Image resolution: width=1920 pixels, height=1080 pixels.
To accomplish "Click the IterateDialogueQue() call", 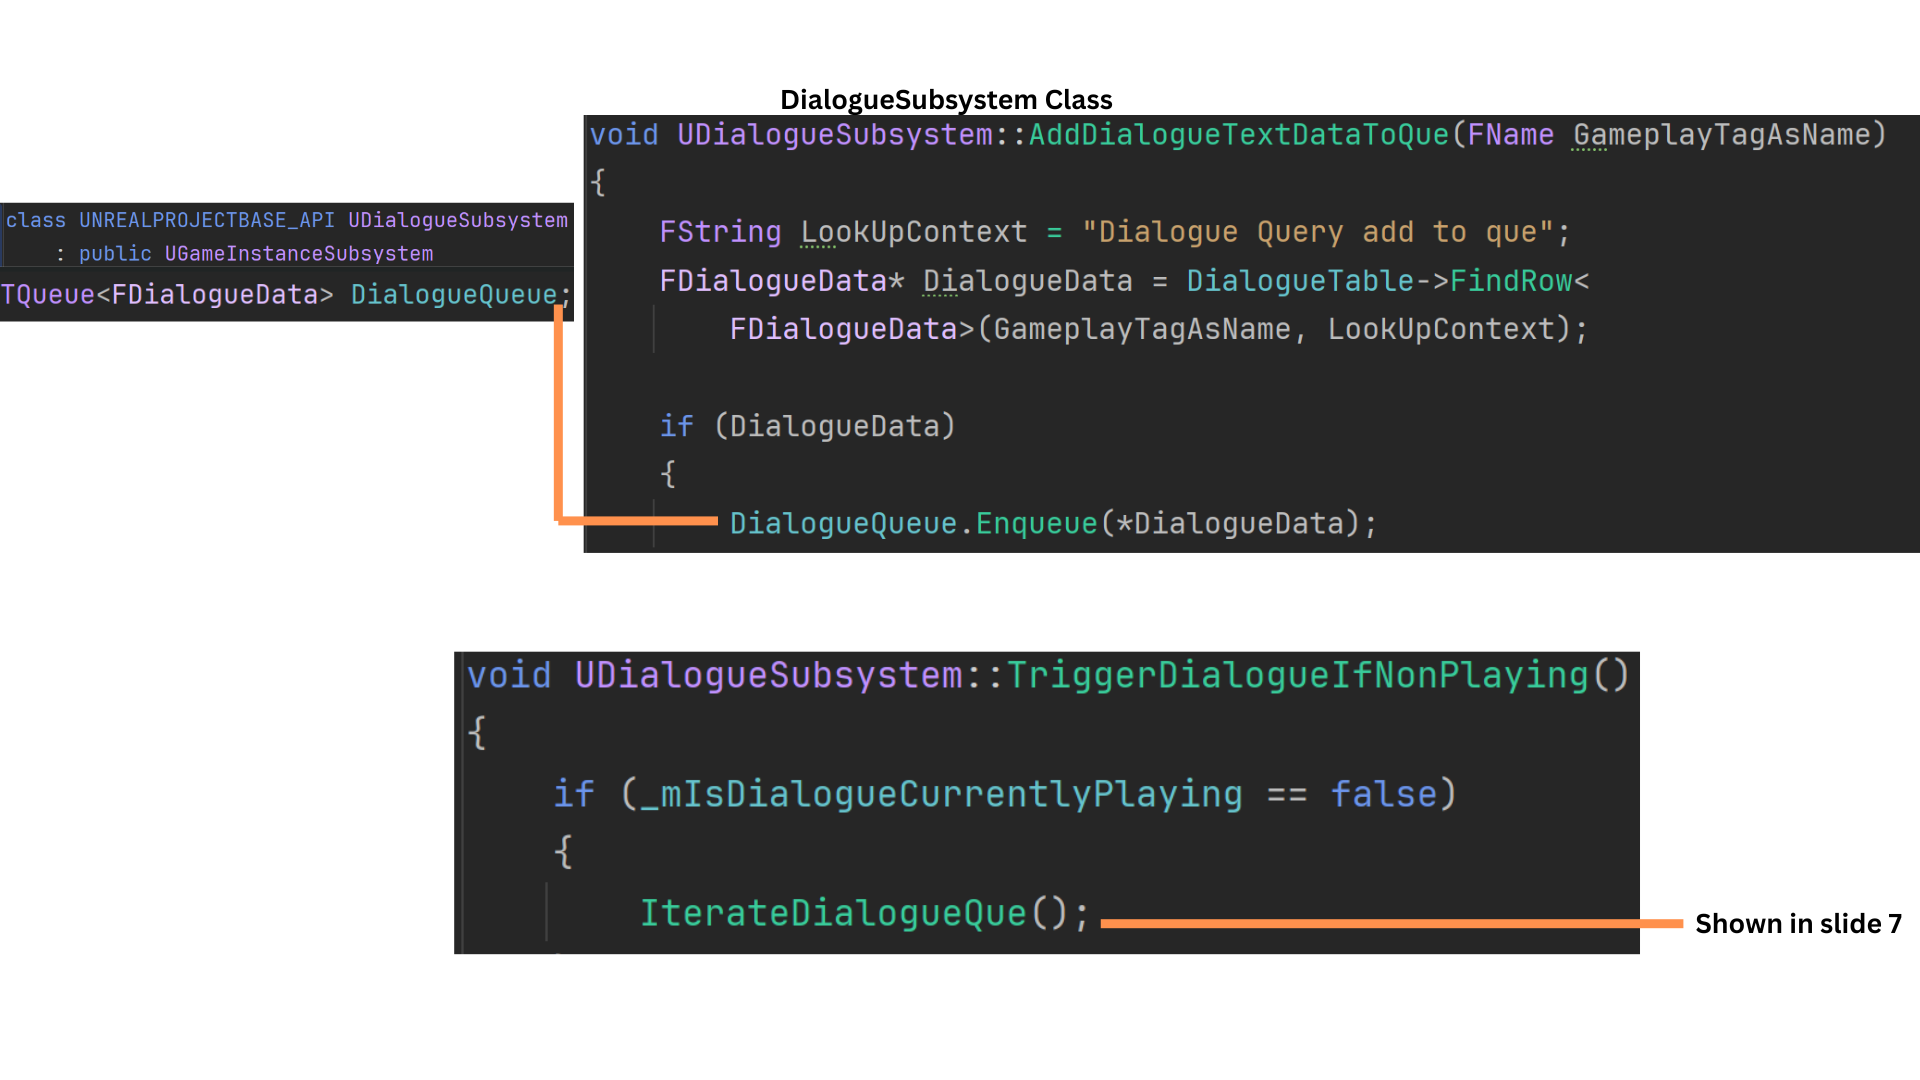I will pos(862,913).
